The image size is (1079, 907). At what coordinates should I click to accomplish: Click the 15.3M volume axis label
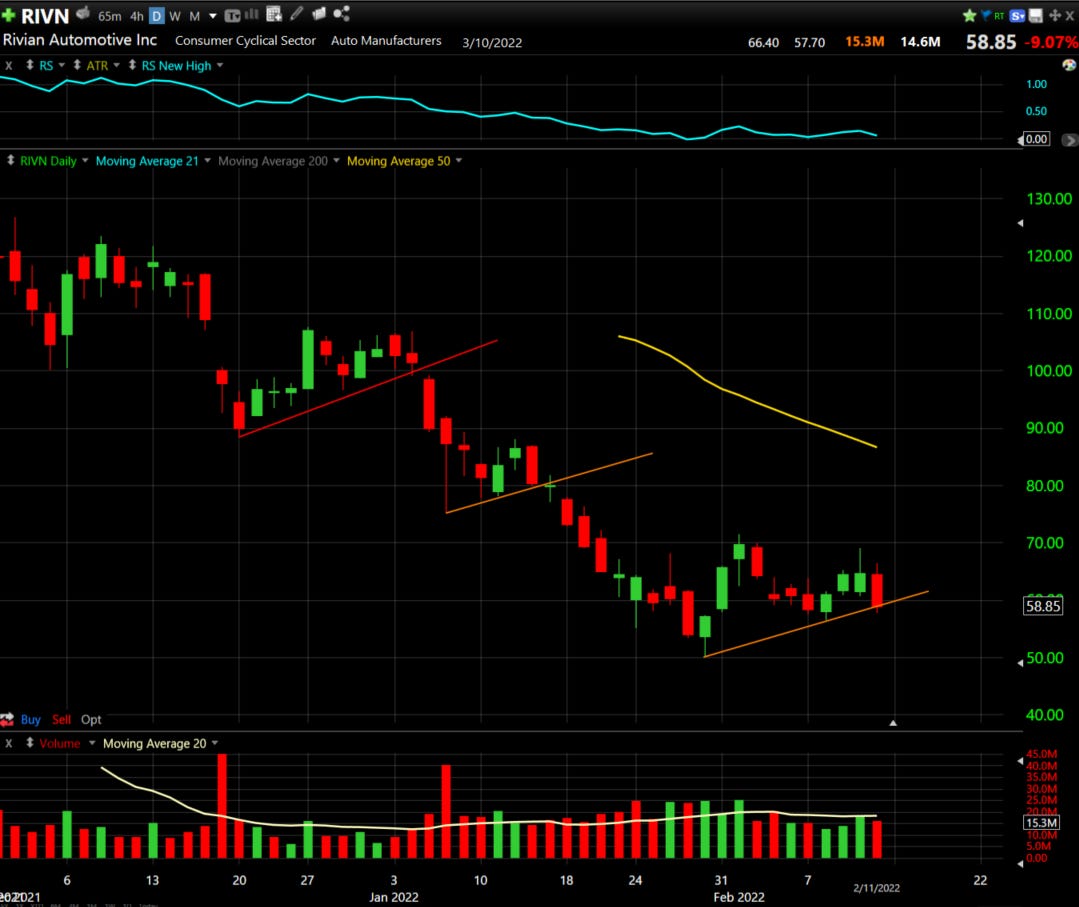click(x=1041, y=823)
